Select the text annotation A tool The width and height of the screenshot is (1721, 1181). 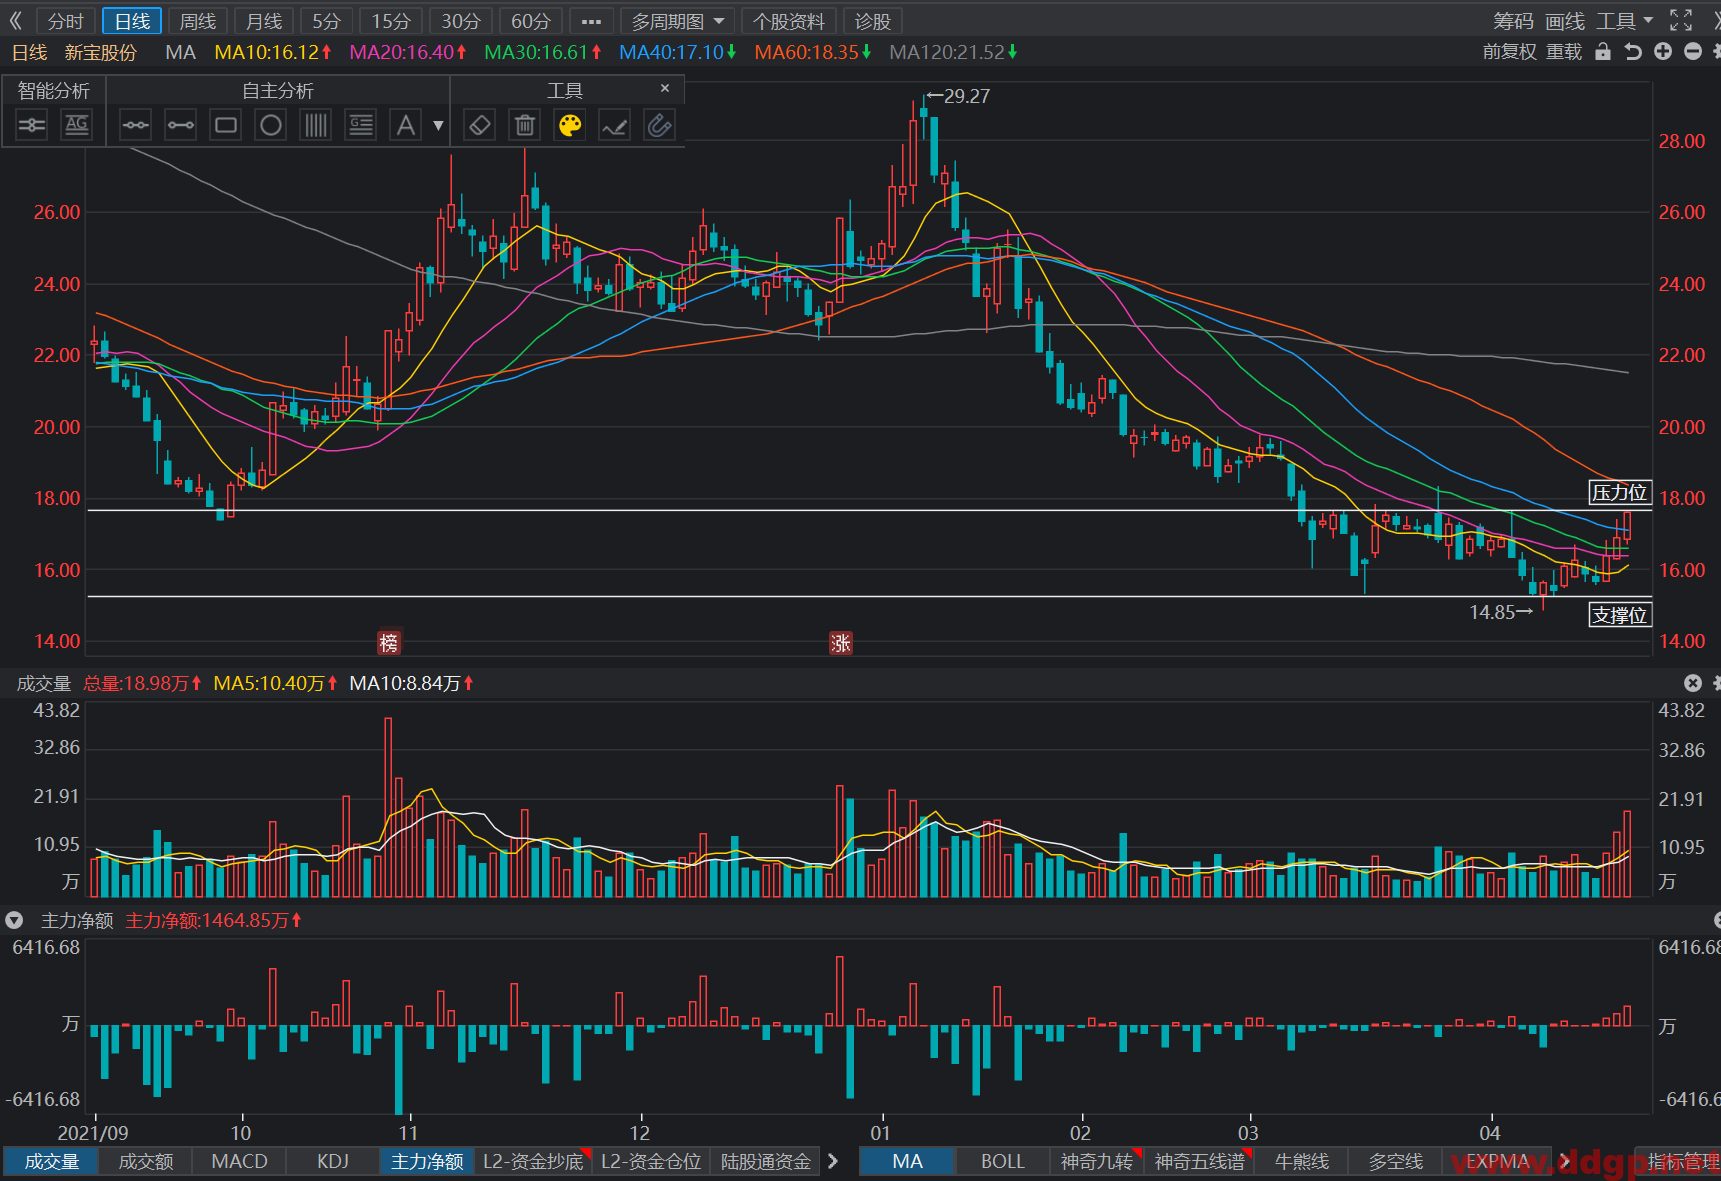[405, 125]
